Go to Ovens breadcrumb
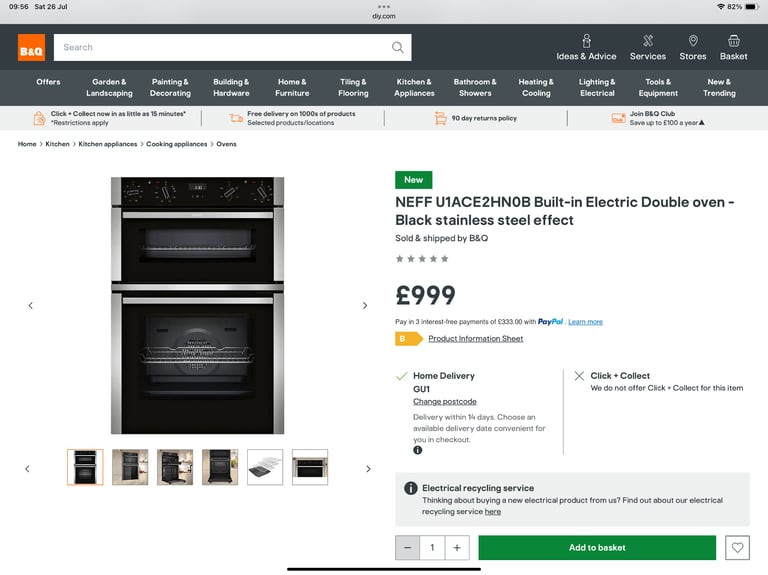Screen dimensions: 768x575 (x=226, y=144)
